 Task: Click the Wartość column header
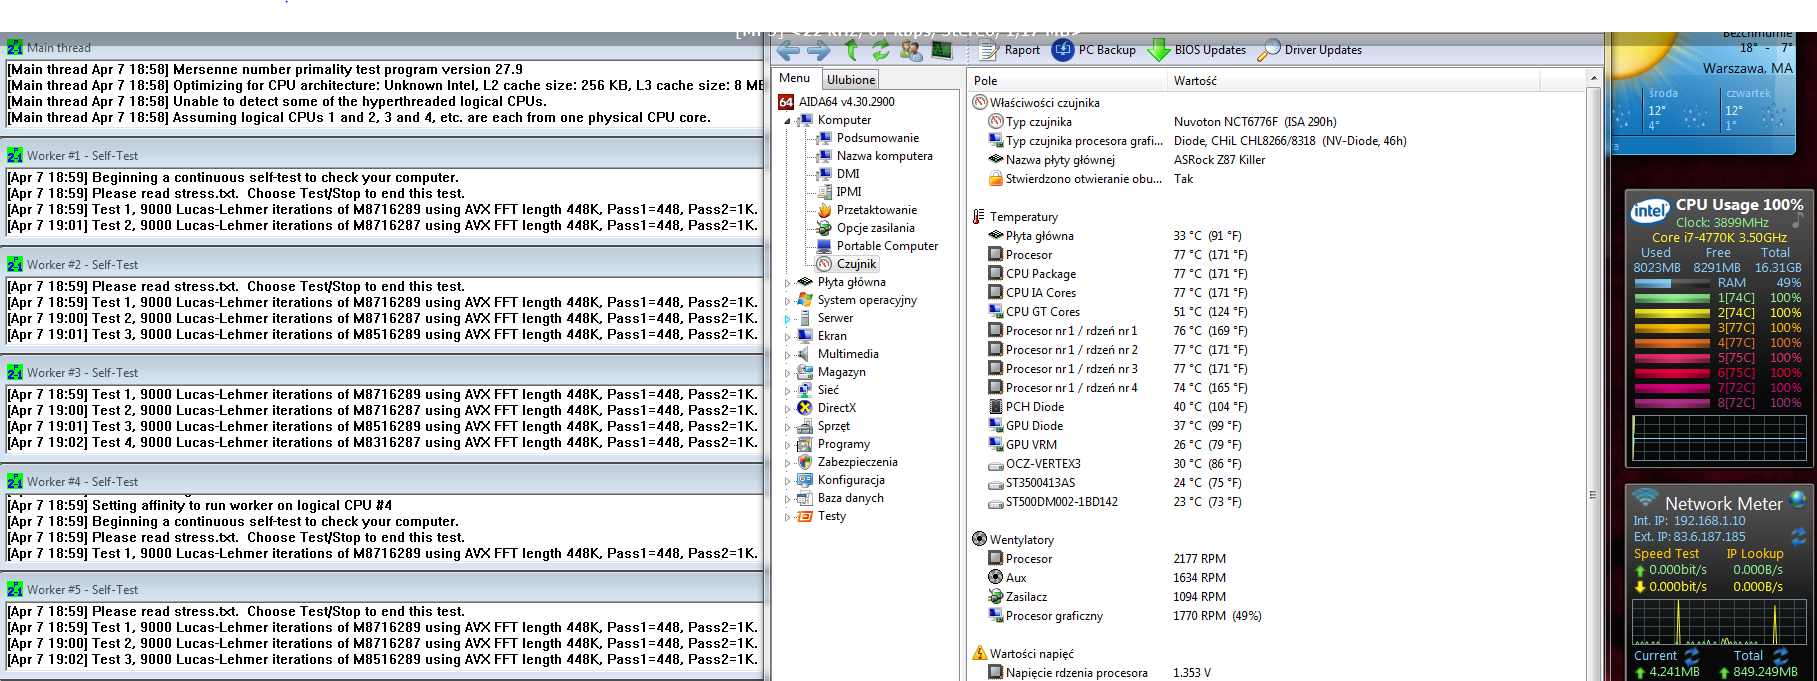(x=1195, y=81)
